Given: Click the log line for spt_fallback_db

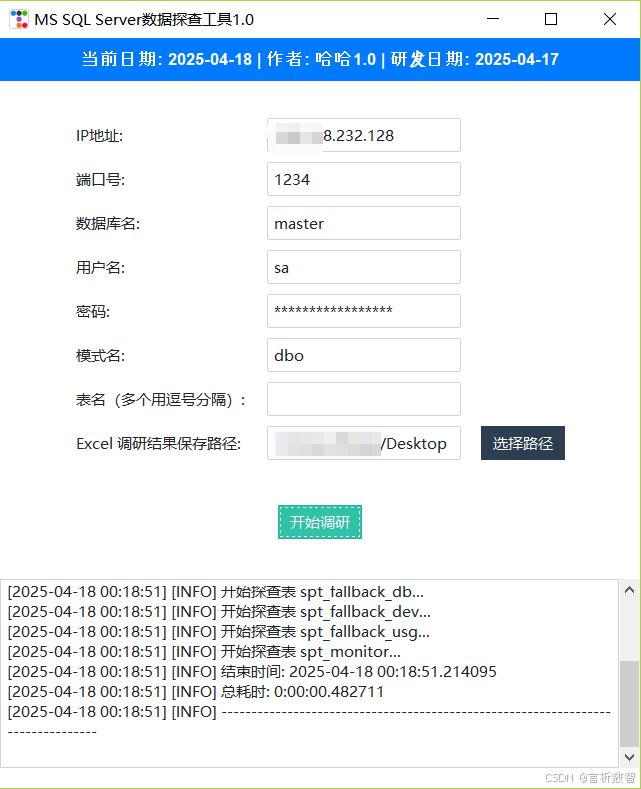Looking at the screenshot, I should point(216,592).
